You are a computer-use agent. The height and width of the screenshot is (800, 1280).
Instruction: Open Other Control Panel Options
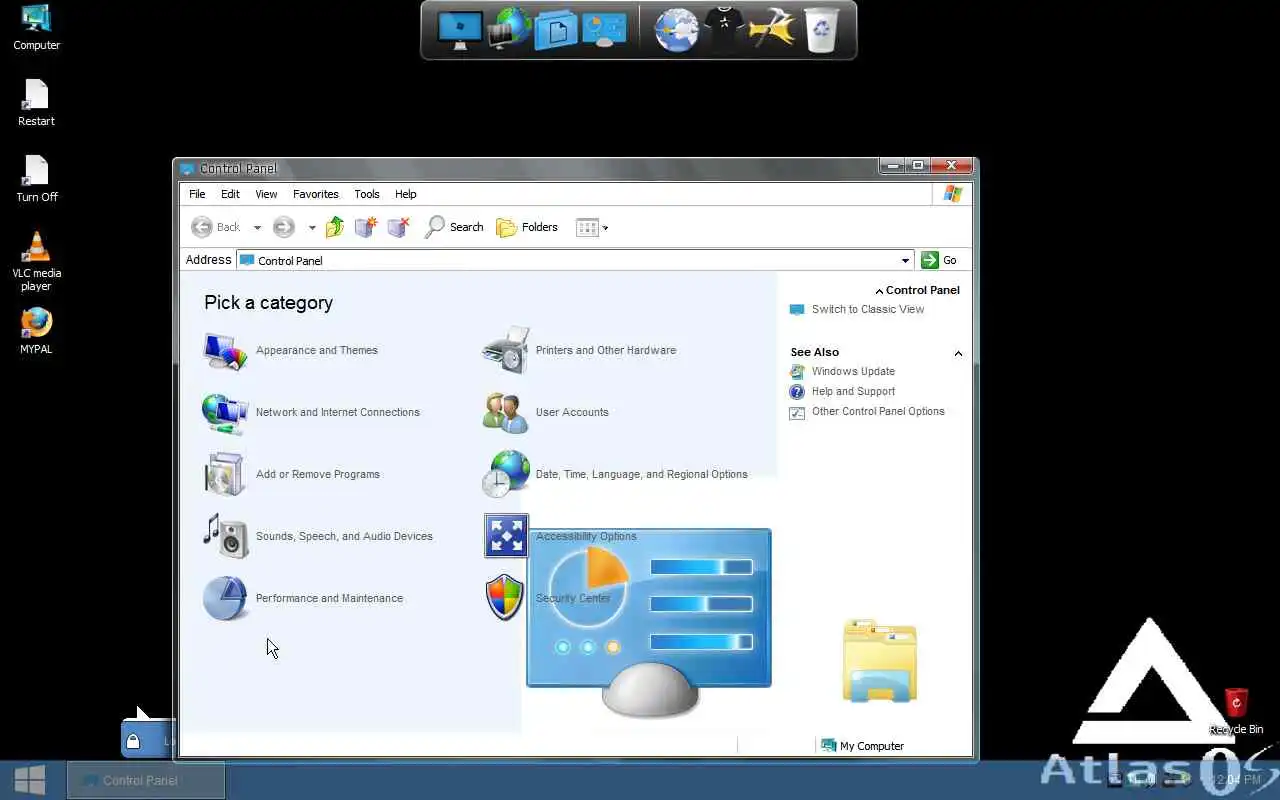(878, 411)
